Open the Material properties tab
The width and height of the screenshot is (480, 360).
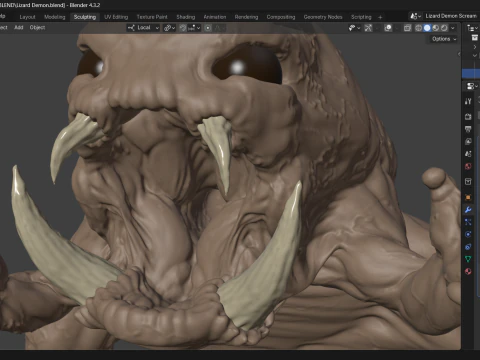[468, 271]
